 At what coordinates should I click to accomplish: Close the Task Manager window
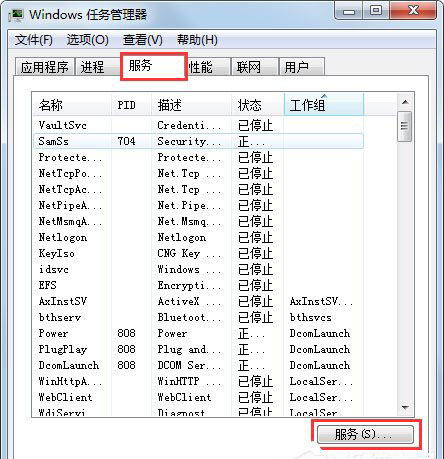click(x=413, y=12)
